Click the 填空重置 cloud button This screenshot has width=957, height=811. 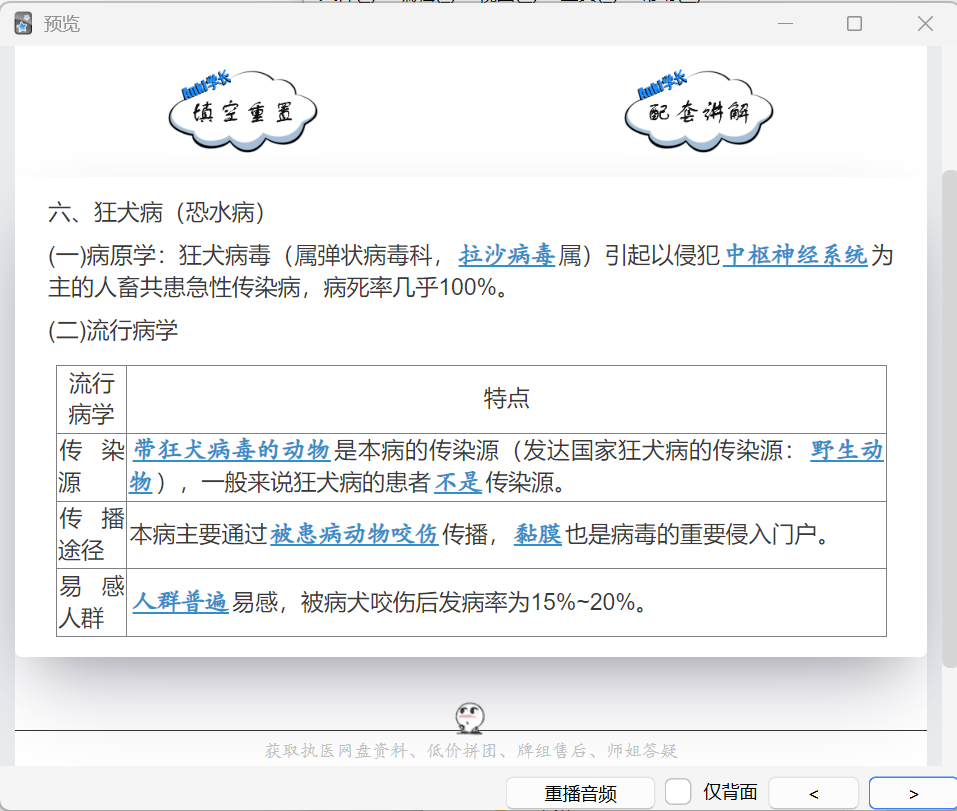(243, 110)
